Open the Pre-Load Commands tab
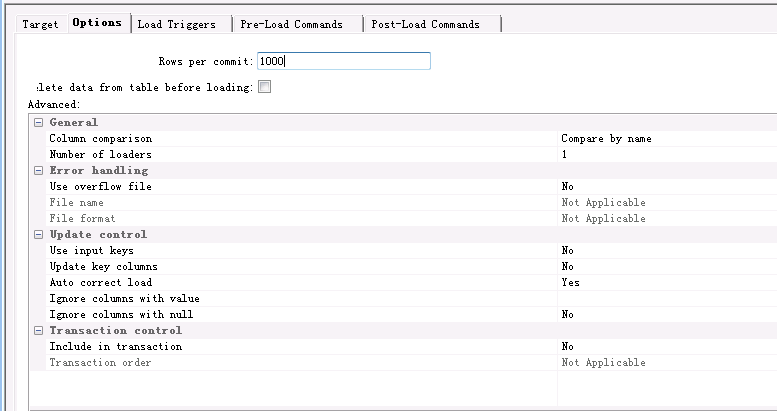Screen dimensions: 777x411 pyautogui.click(x=291, y=23)
